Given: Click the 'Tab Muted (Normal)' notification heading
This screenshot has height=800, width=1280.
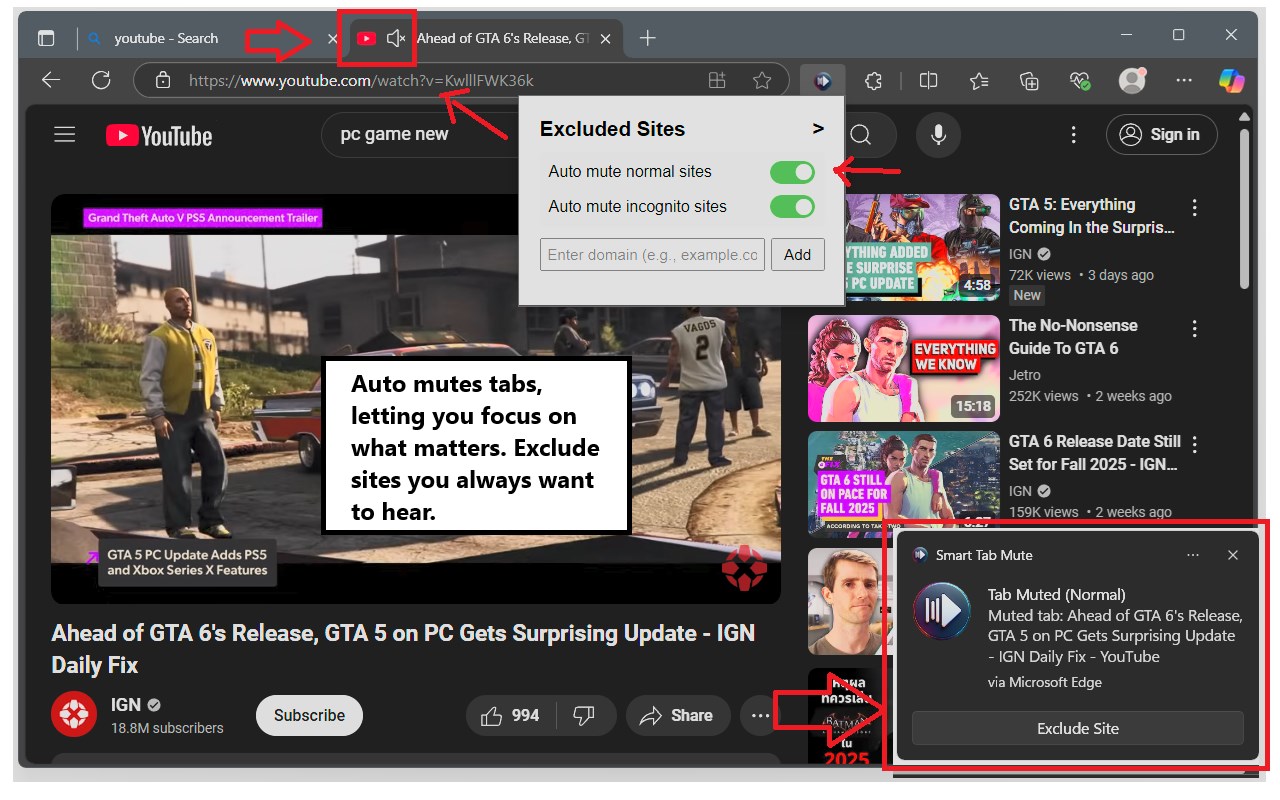Looking at the screenshot, I should 1056,595.
